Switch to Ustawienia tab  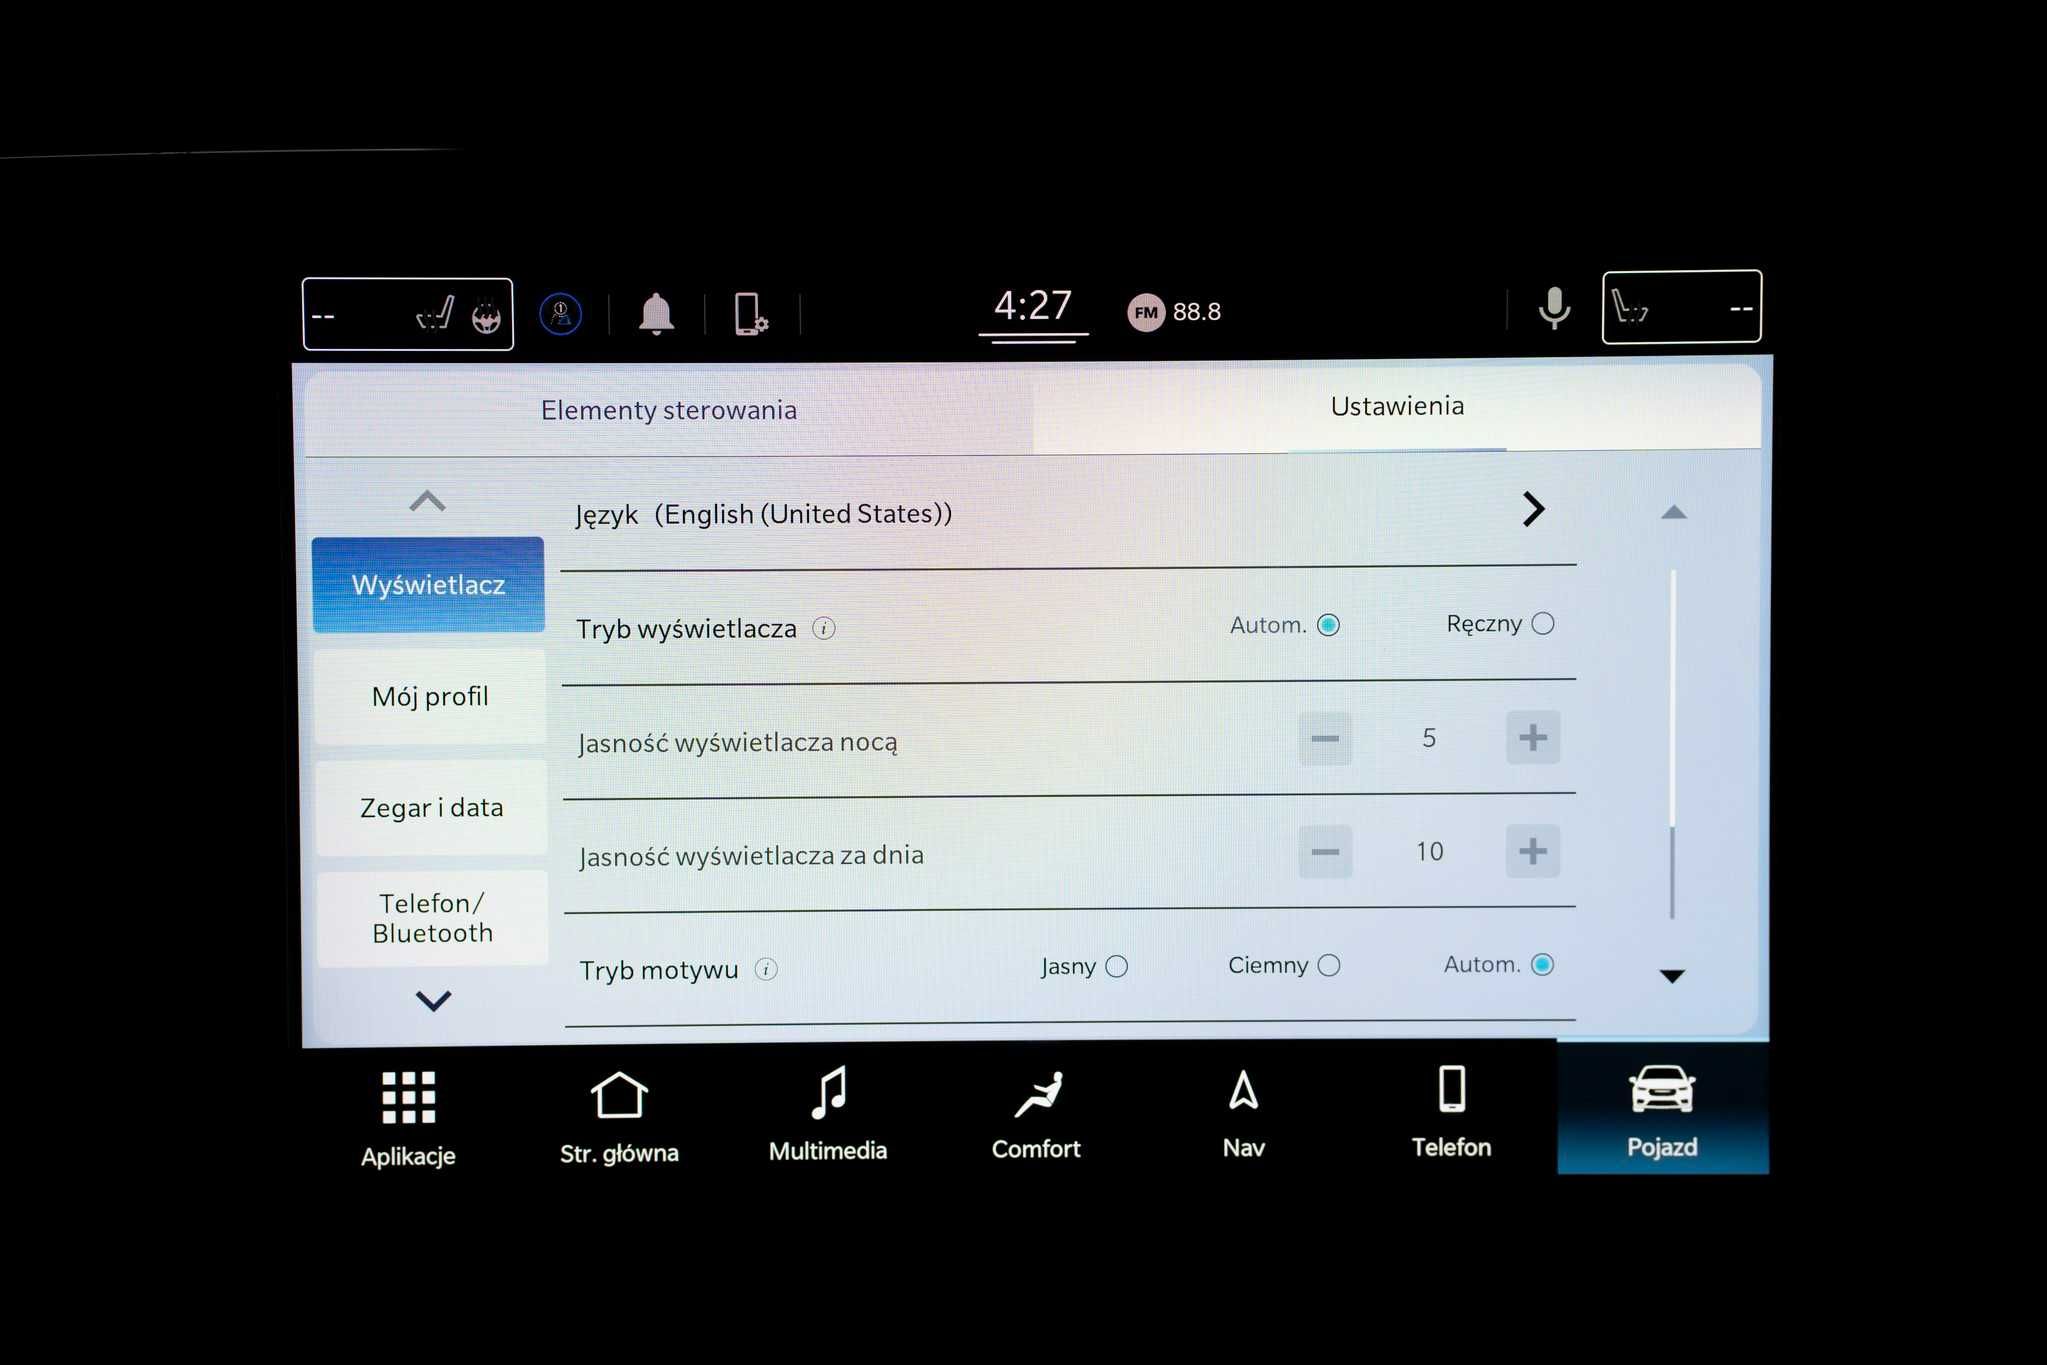(1388, 405)
